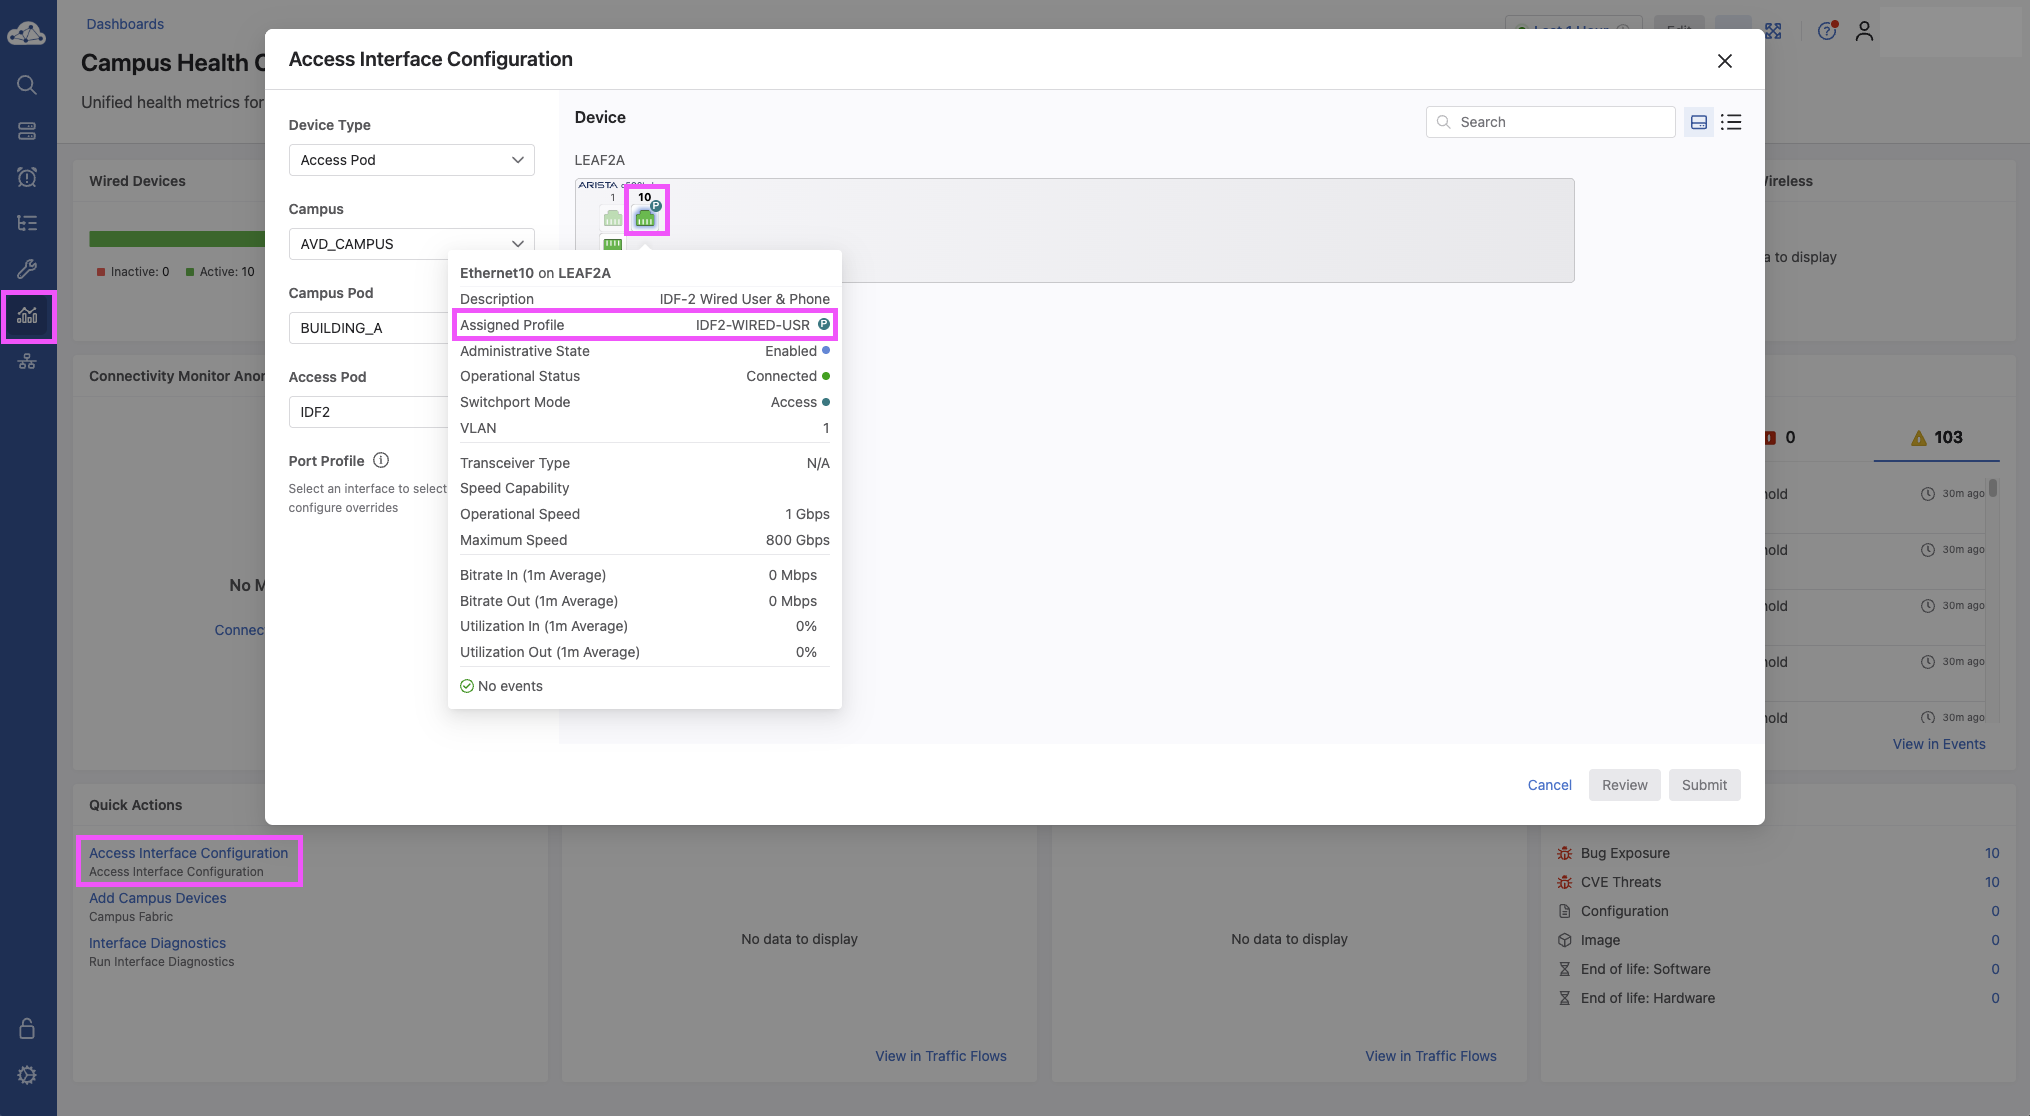
Task: Switch to device panel view
Action: 1698,122
